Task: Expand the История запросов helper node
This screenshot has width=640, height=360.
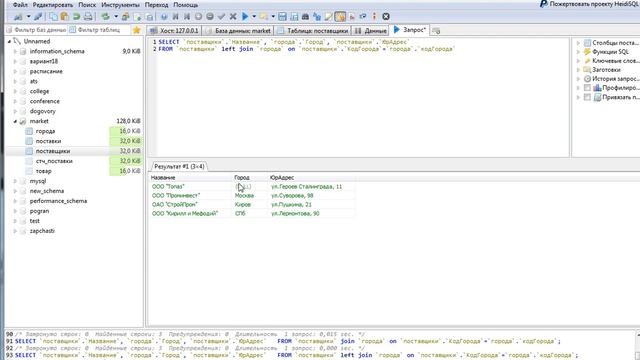Action: point(578,79)
